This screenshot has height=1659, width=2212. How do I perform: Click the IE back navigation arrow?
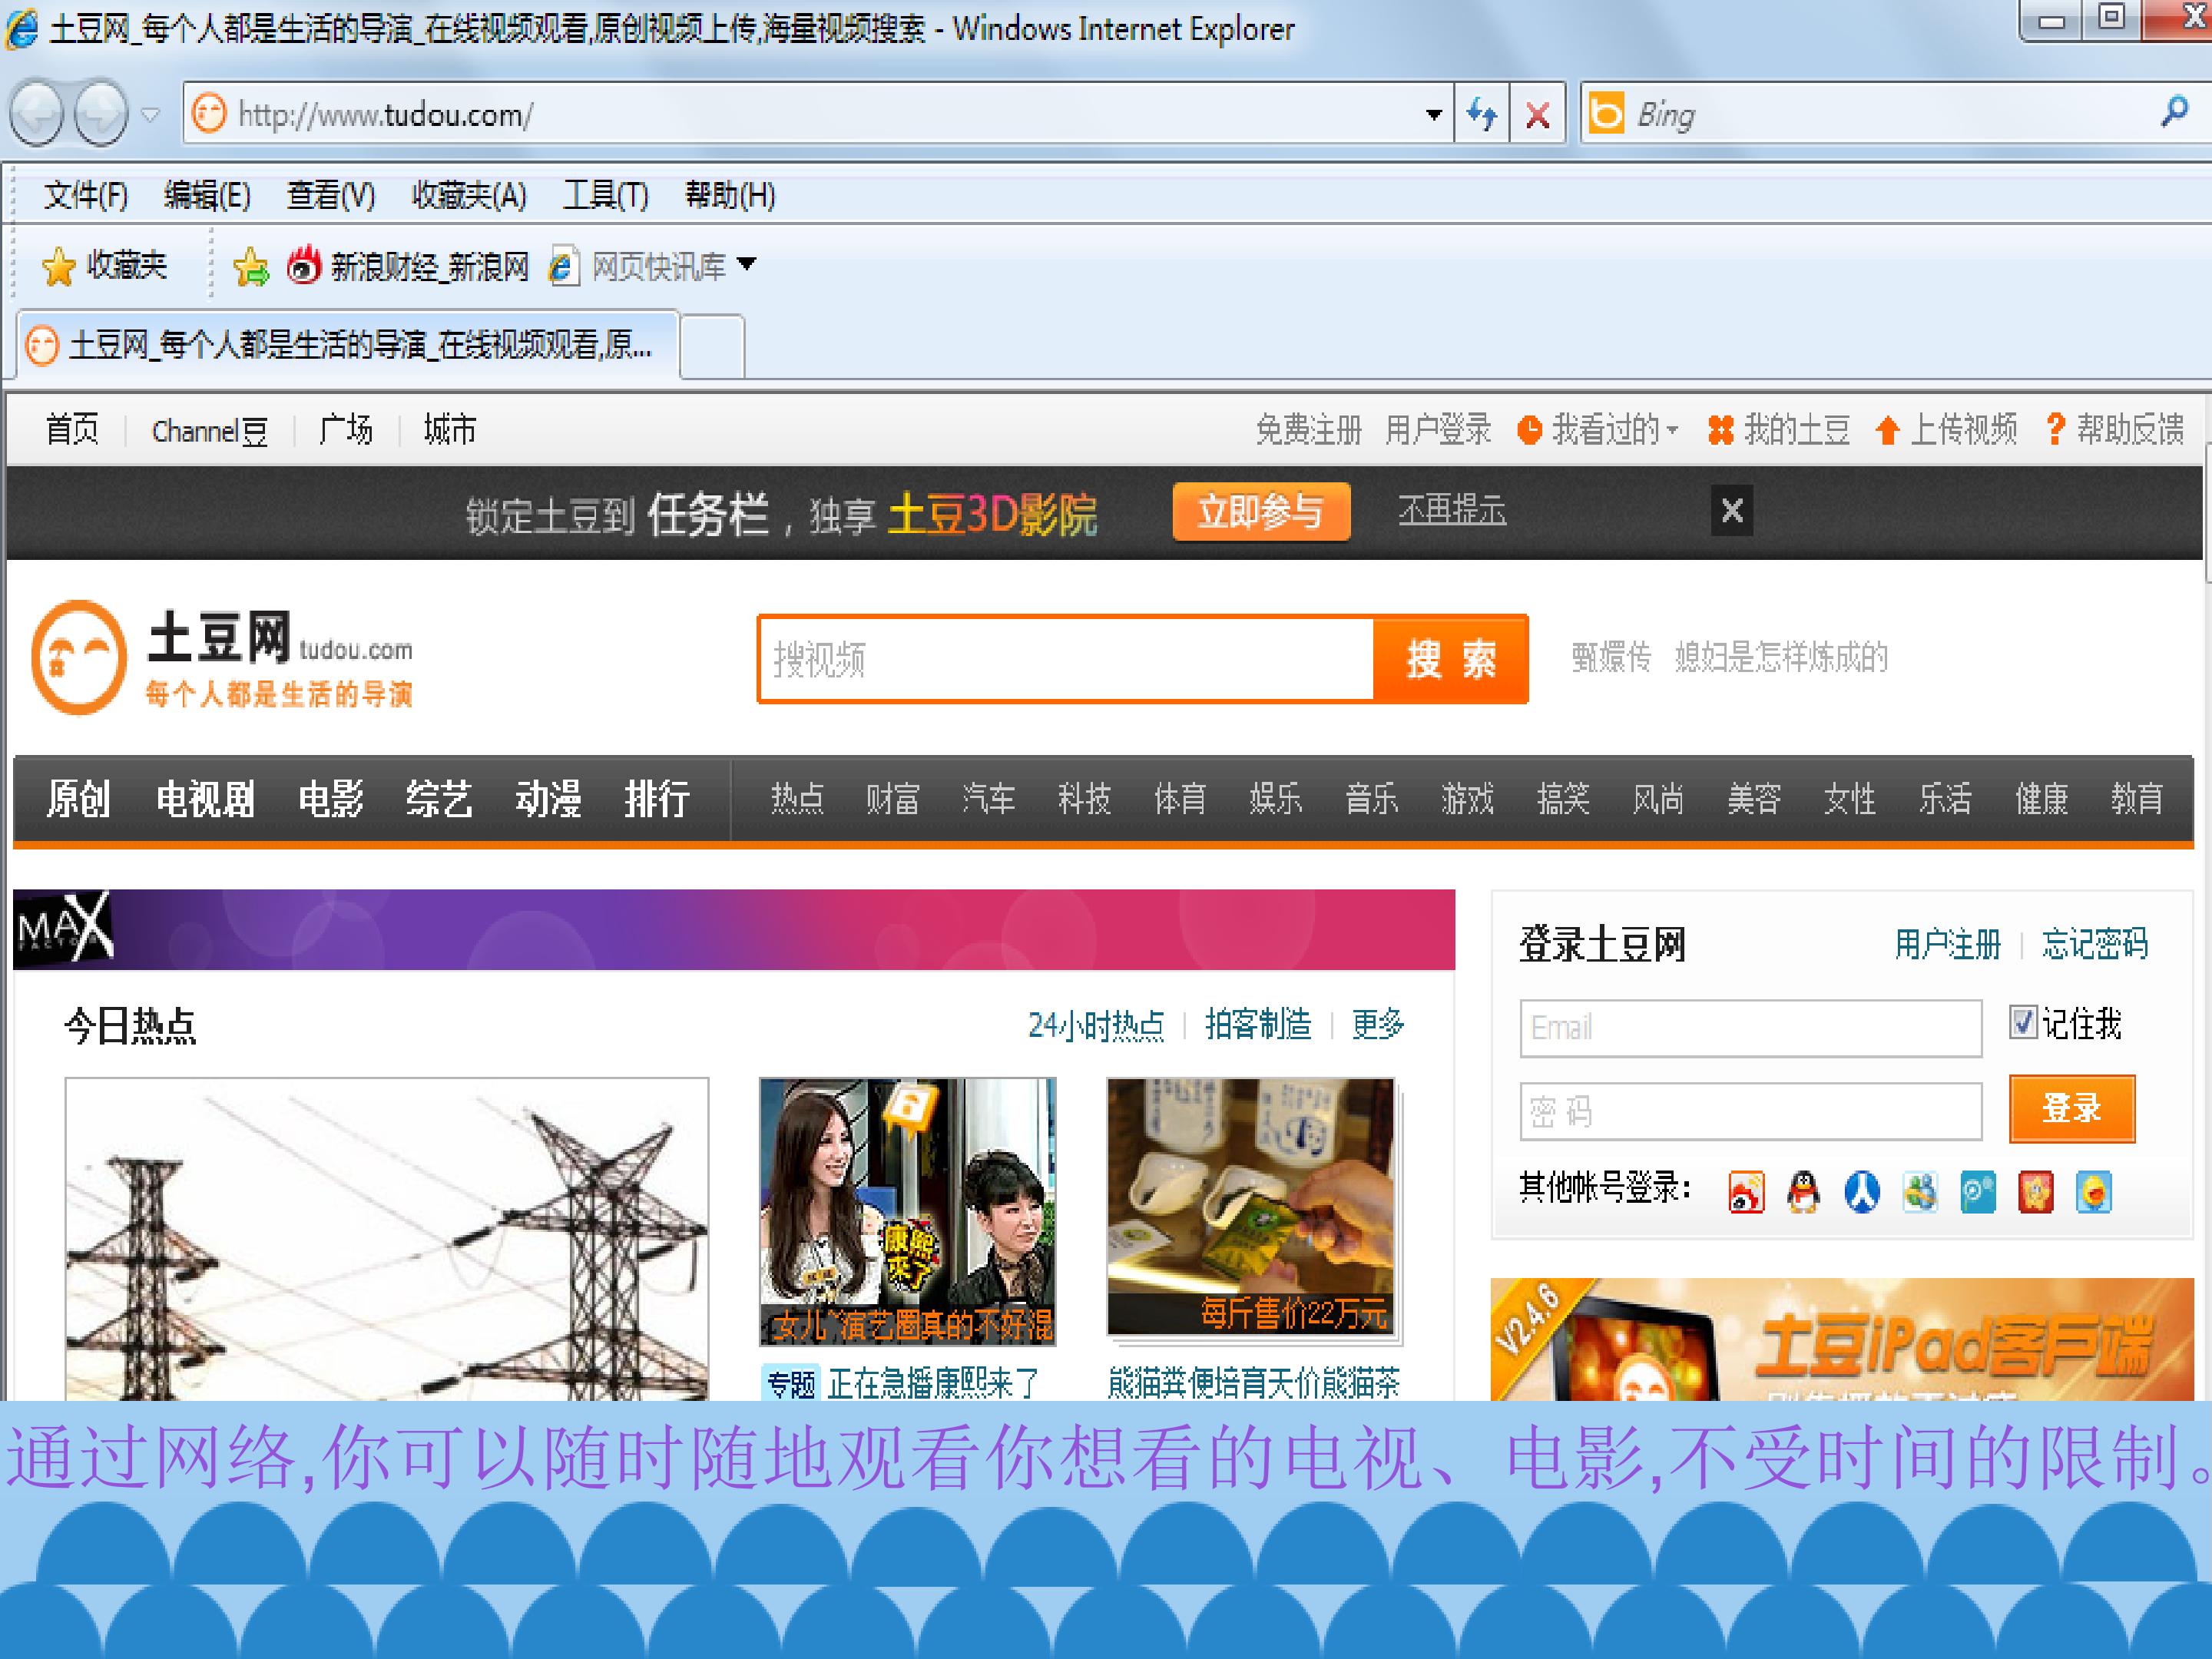[x=37, y=113]
